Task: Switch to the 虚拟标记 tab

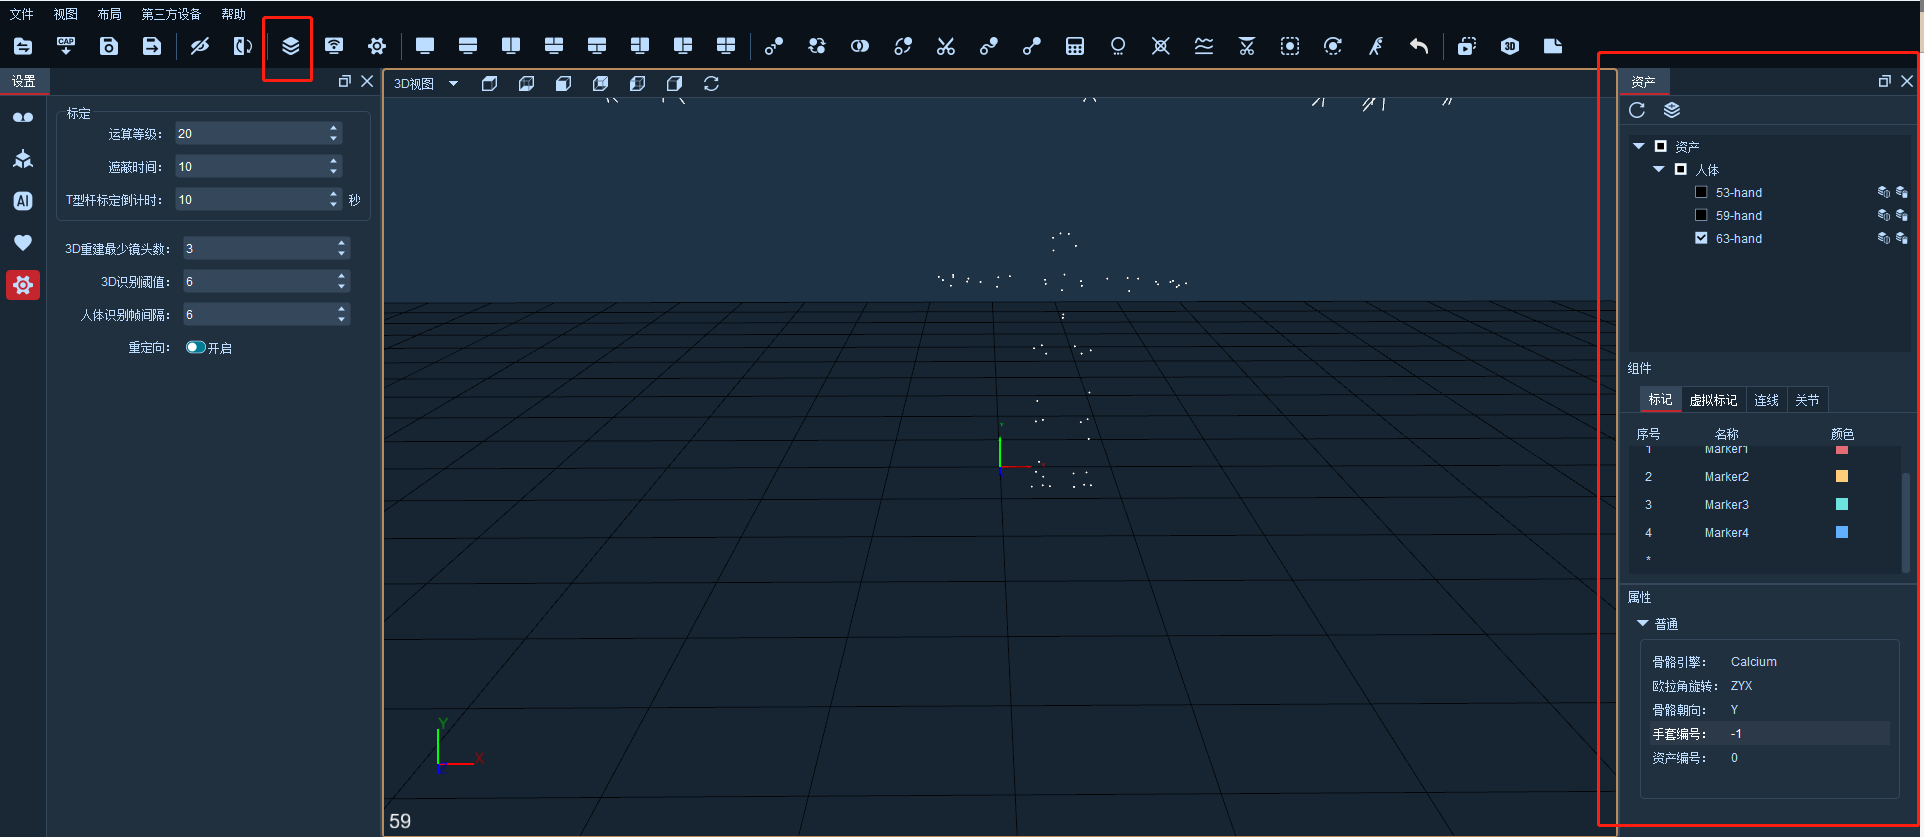Action: pyautogui.click(x=1713, y=400)
